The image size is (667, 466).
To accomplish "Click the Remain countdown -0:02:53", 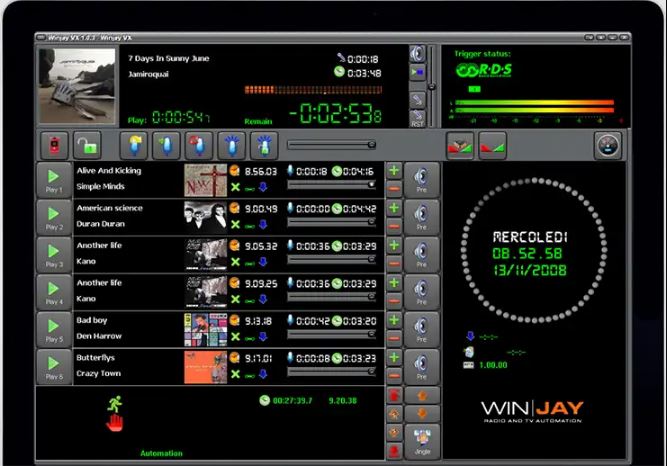I will pos(336,114).
